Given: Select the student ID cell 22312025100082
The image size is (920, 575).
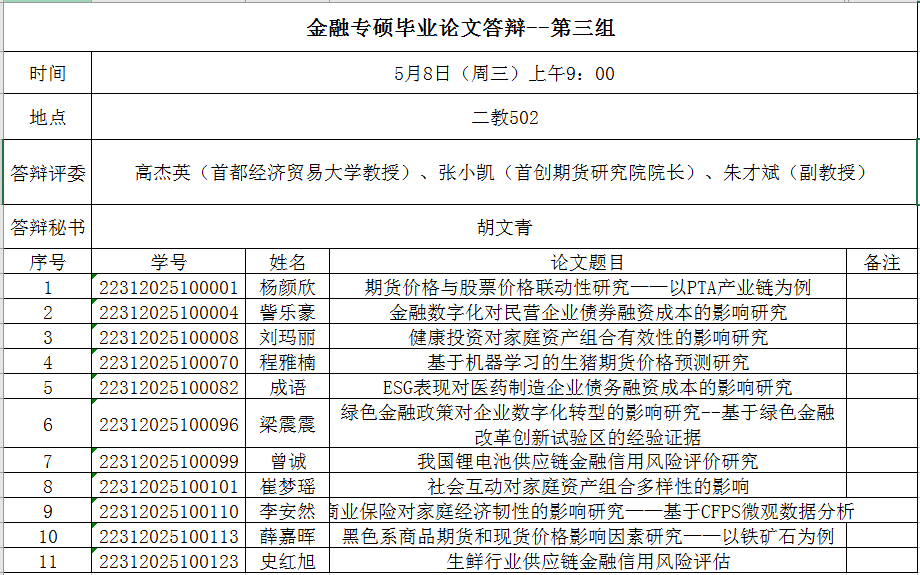Looking at the screenshot, I should point(168,387).
